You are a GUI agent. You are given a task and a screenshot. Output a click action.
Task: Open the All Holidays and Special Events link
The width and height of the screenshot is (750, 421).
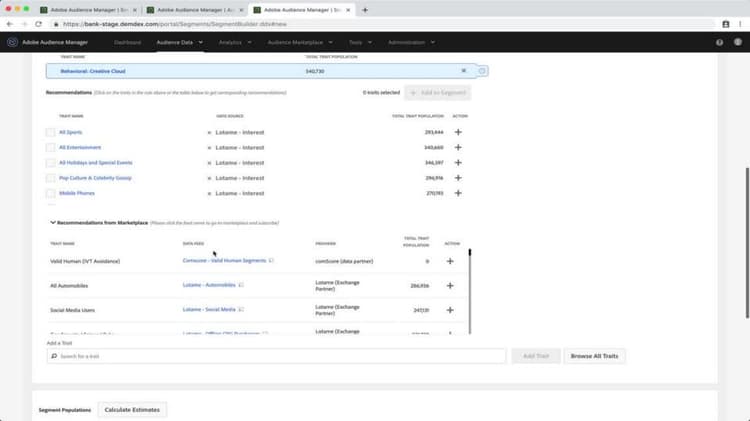[96, 163]
